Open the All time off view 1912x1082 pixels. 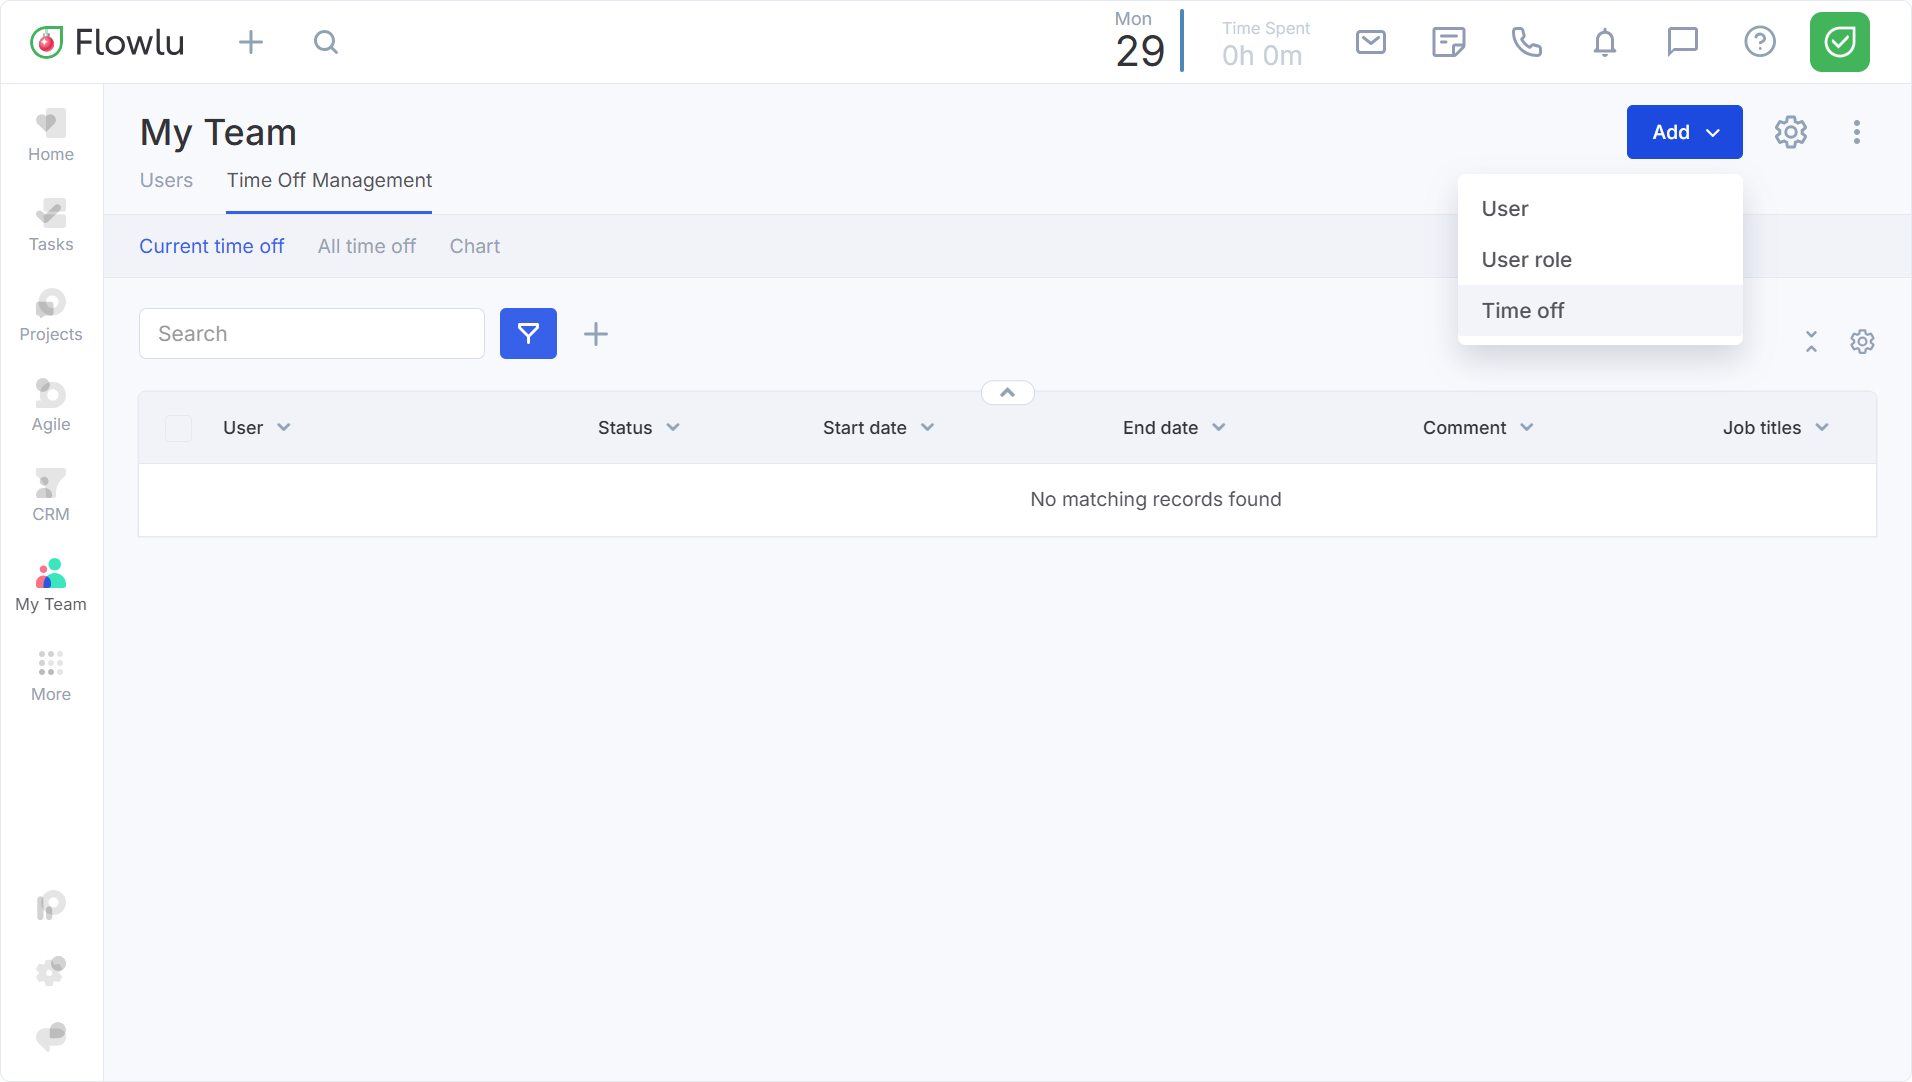[x=366, y=247]
